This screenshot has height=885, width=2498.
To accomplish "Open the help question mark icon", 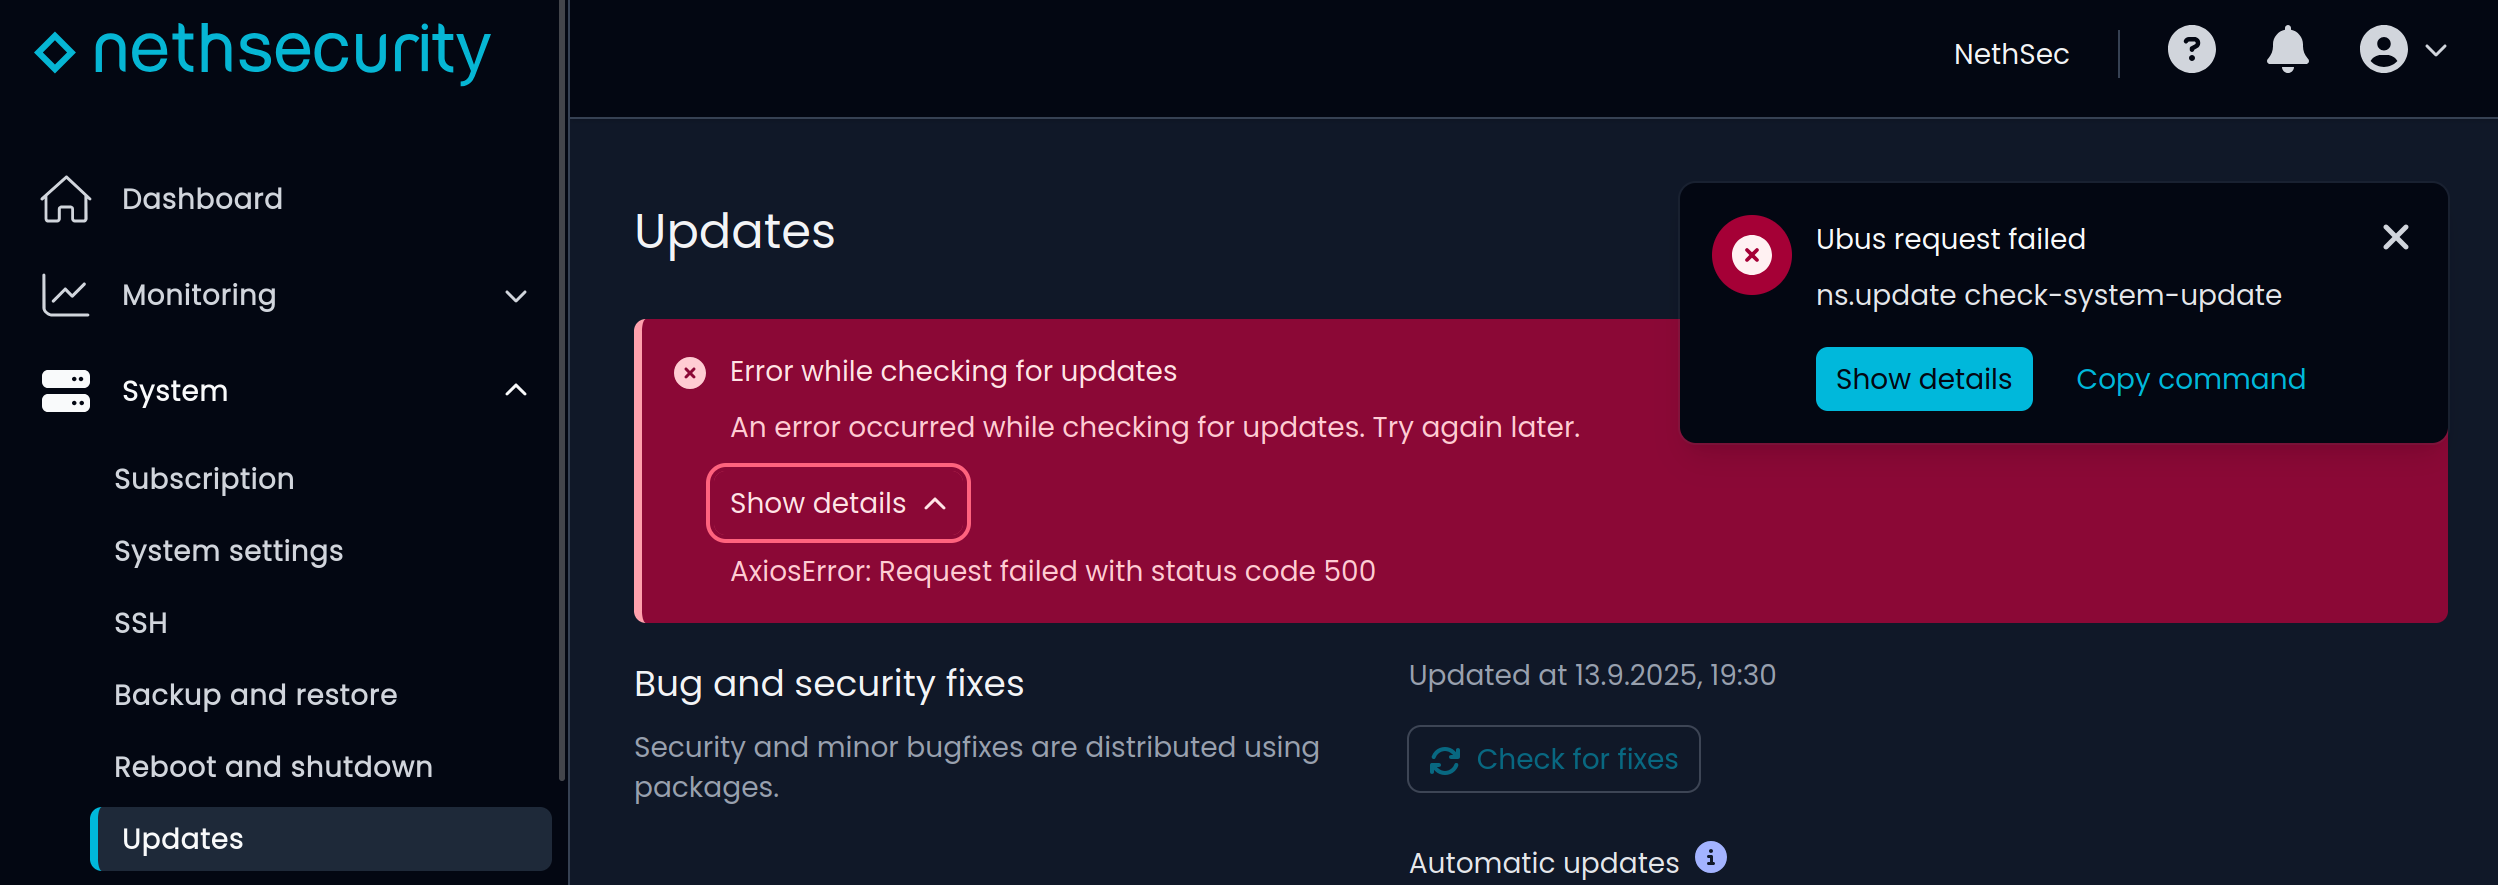I will tap(2191, 50).
